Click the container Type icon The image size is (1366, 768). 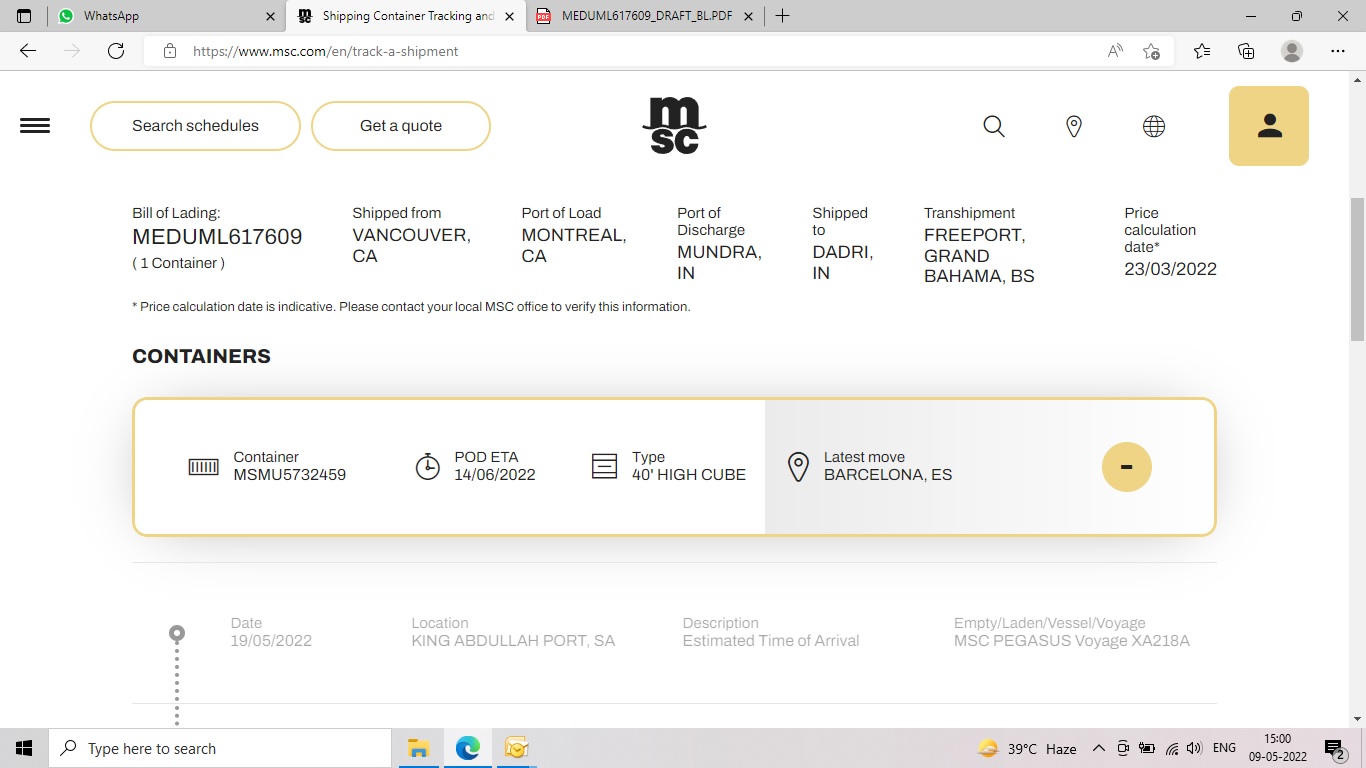[605, 466]
